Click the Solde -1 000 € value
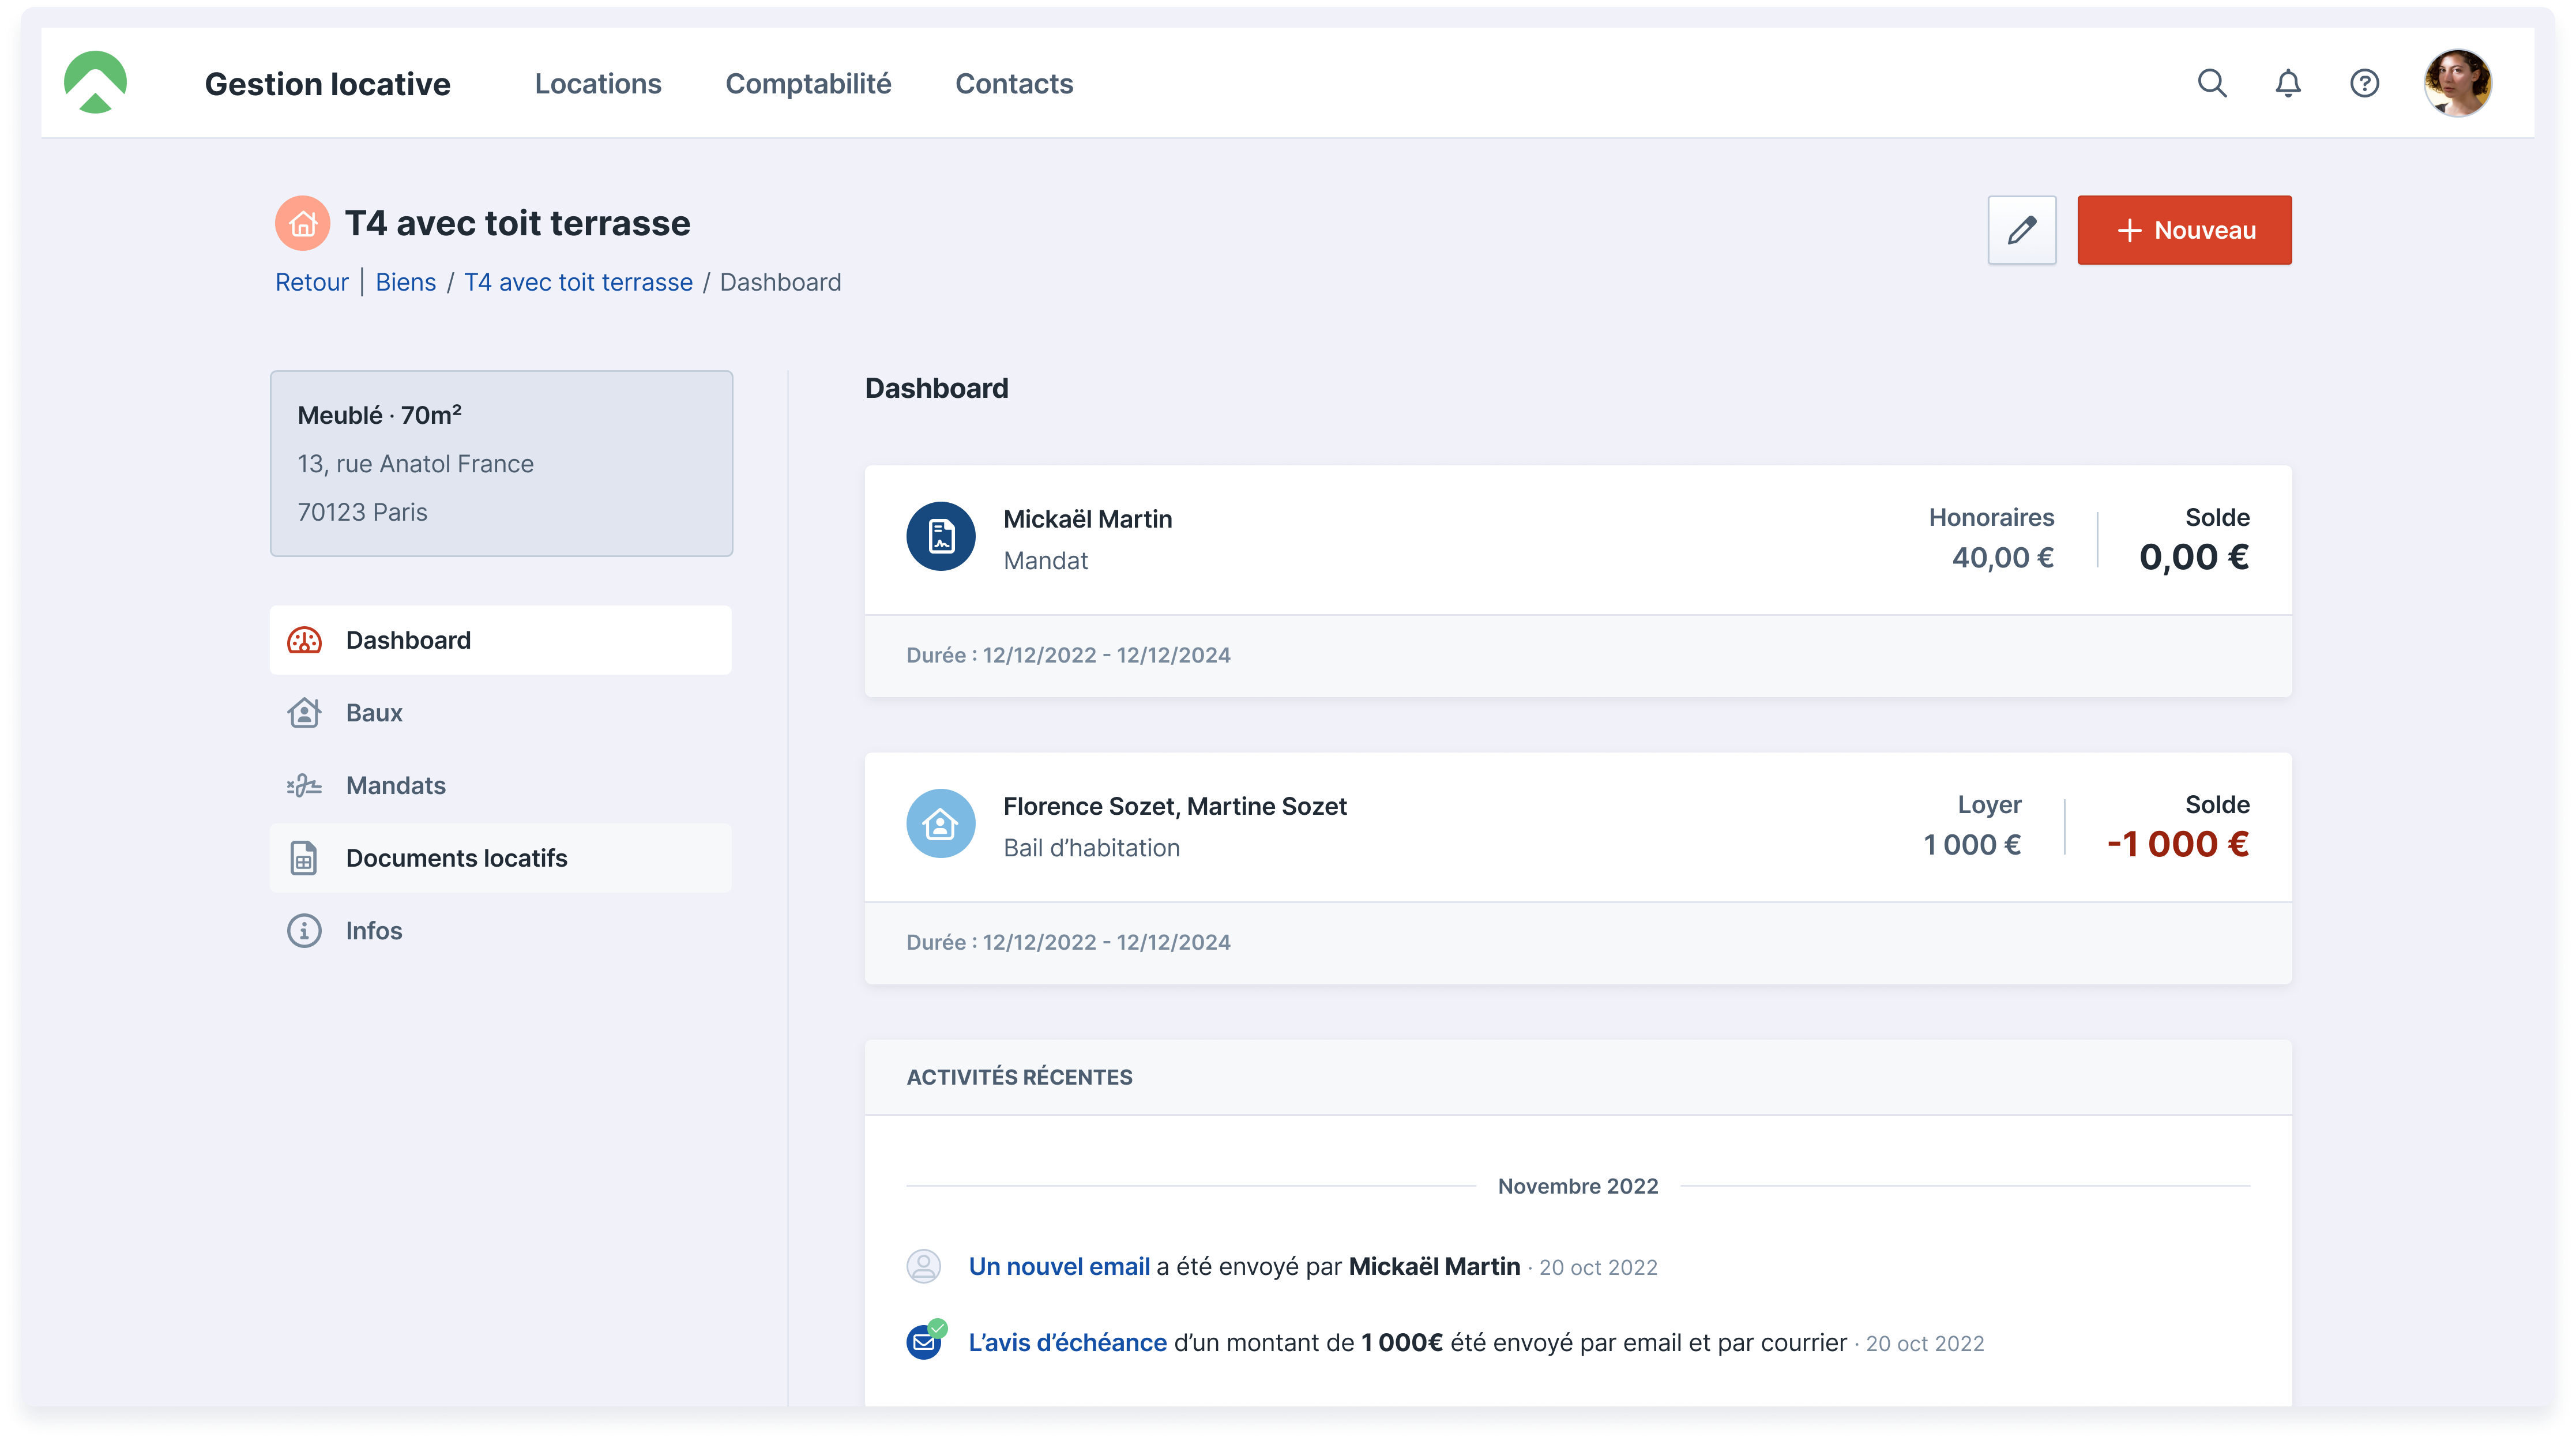This screenshot has height=1441, width=2576. (2178, 844)
